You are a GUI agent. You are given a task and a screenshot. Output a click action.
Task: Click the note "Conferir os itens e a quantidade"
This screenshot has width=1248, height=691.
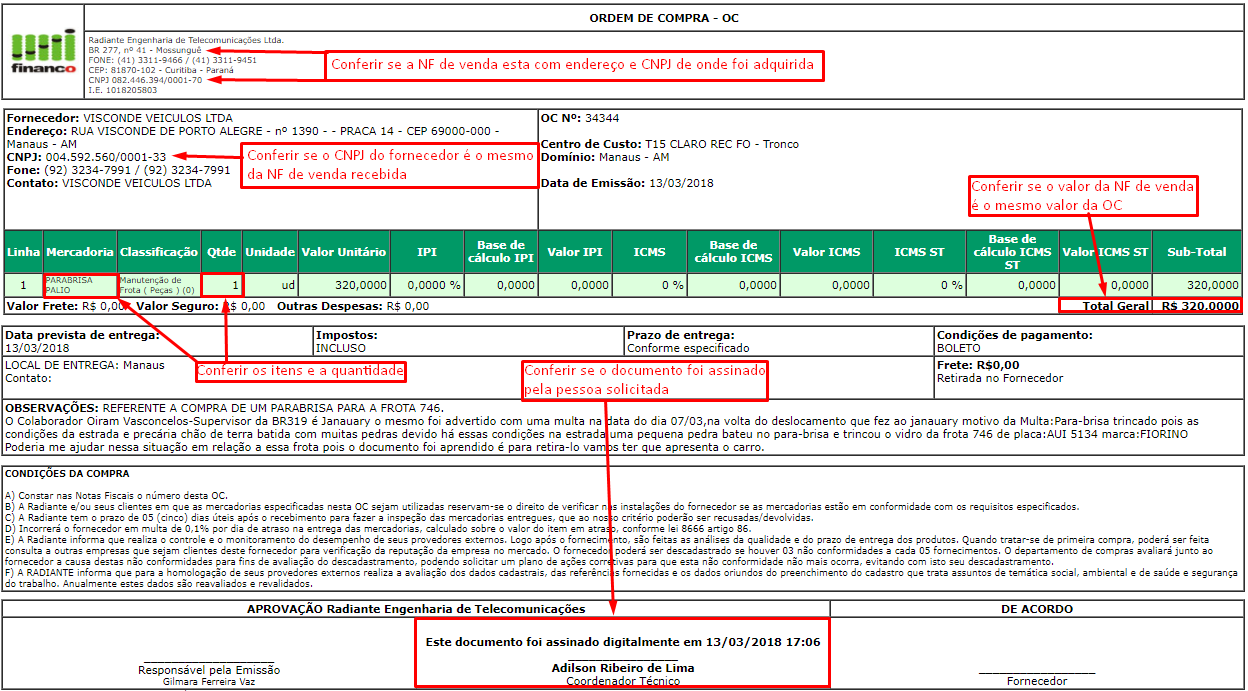[300, 372]
